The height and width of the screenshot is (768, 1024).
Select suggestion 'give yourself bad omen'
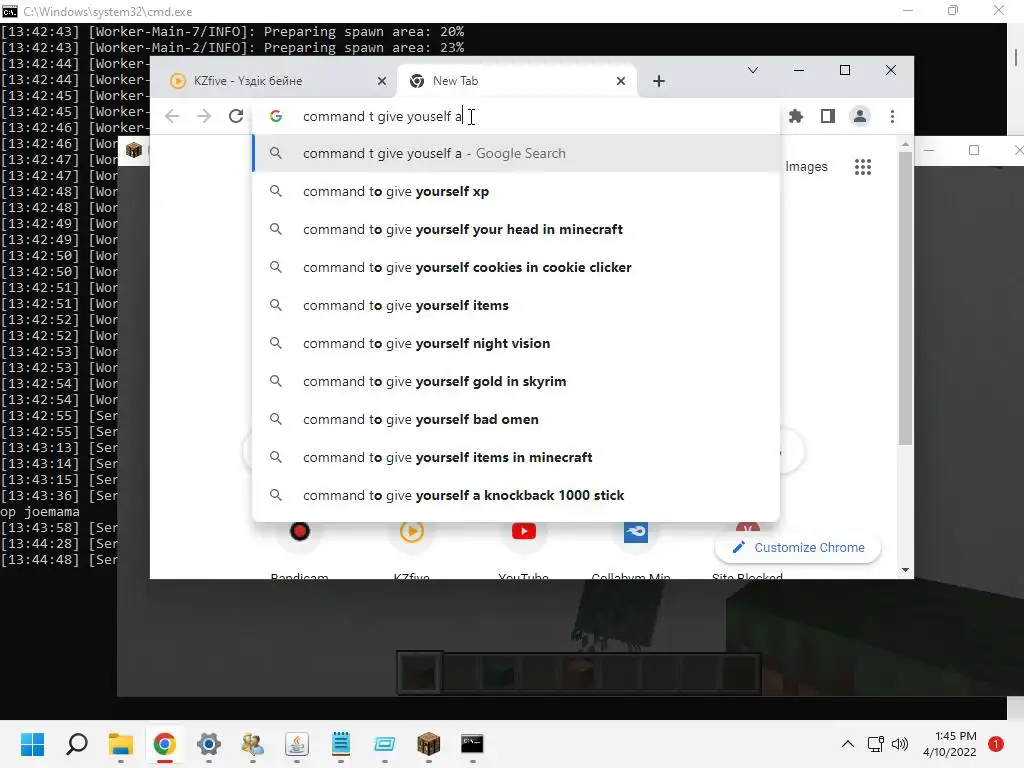[x=516, y=419]
